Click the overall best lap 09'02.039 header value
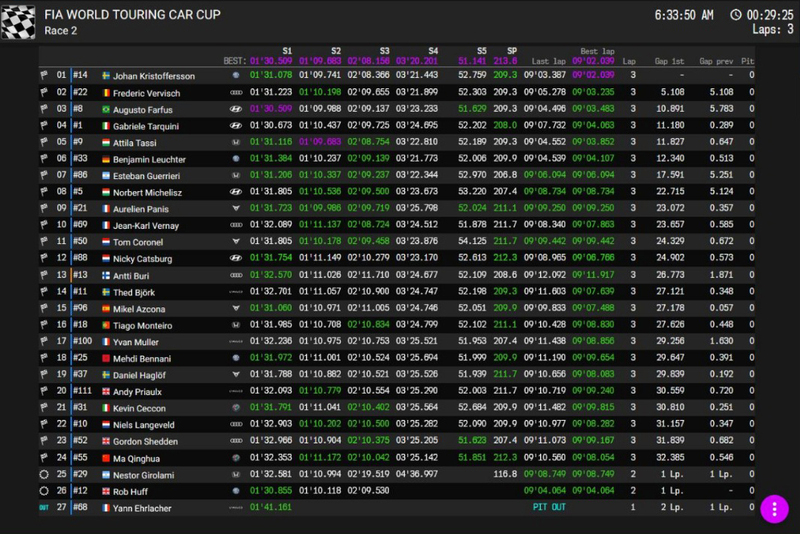Image resolution: width=800 pixels, height=534 pixels. coord(593,61)
